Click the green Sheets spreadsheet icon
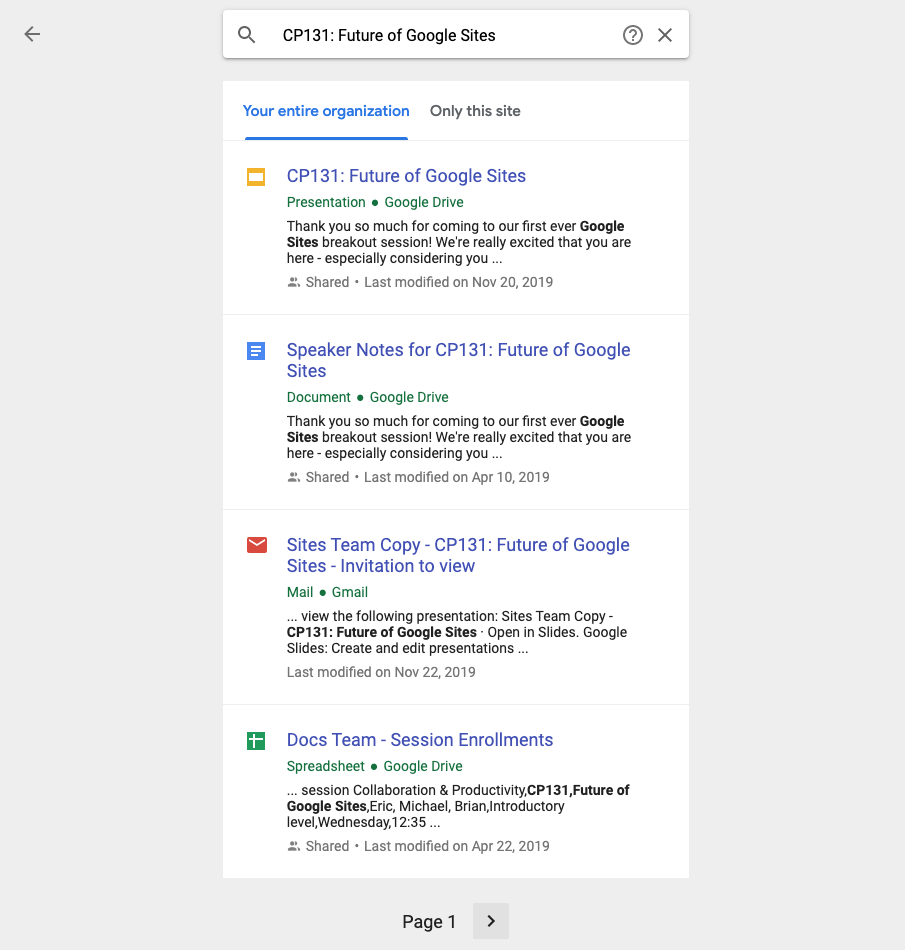This screenshot has height=950, width=905. tap(256, 740)
